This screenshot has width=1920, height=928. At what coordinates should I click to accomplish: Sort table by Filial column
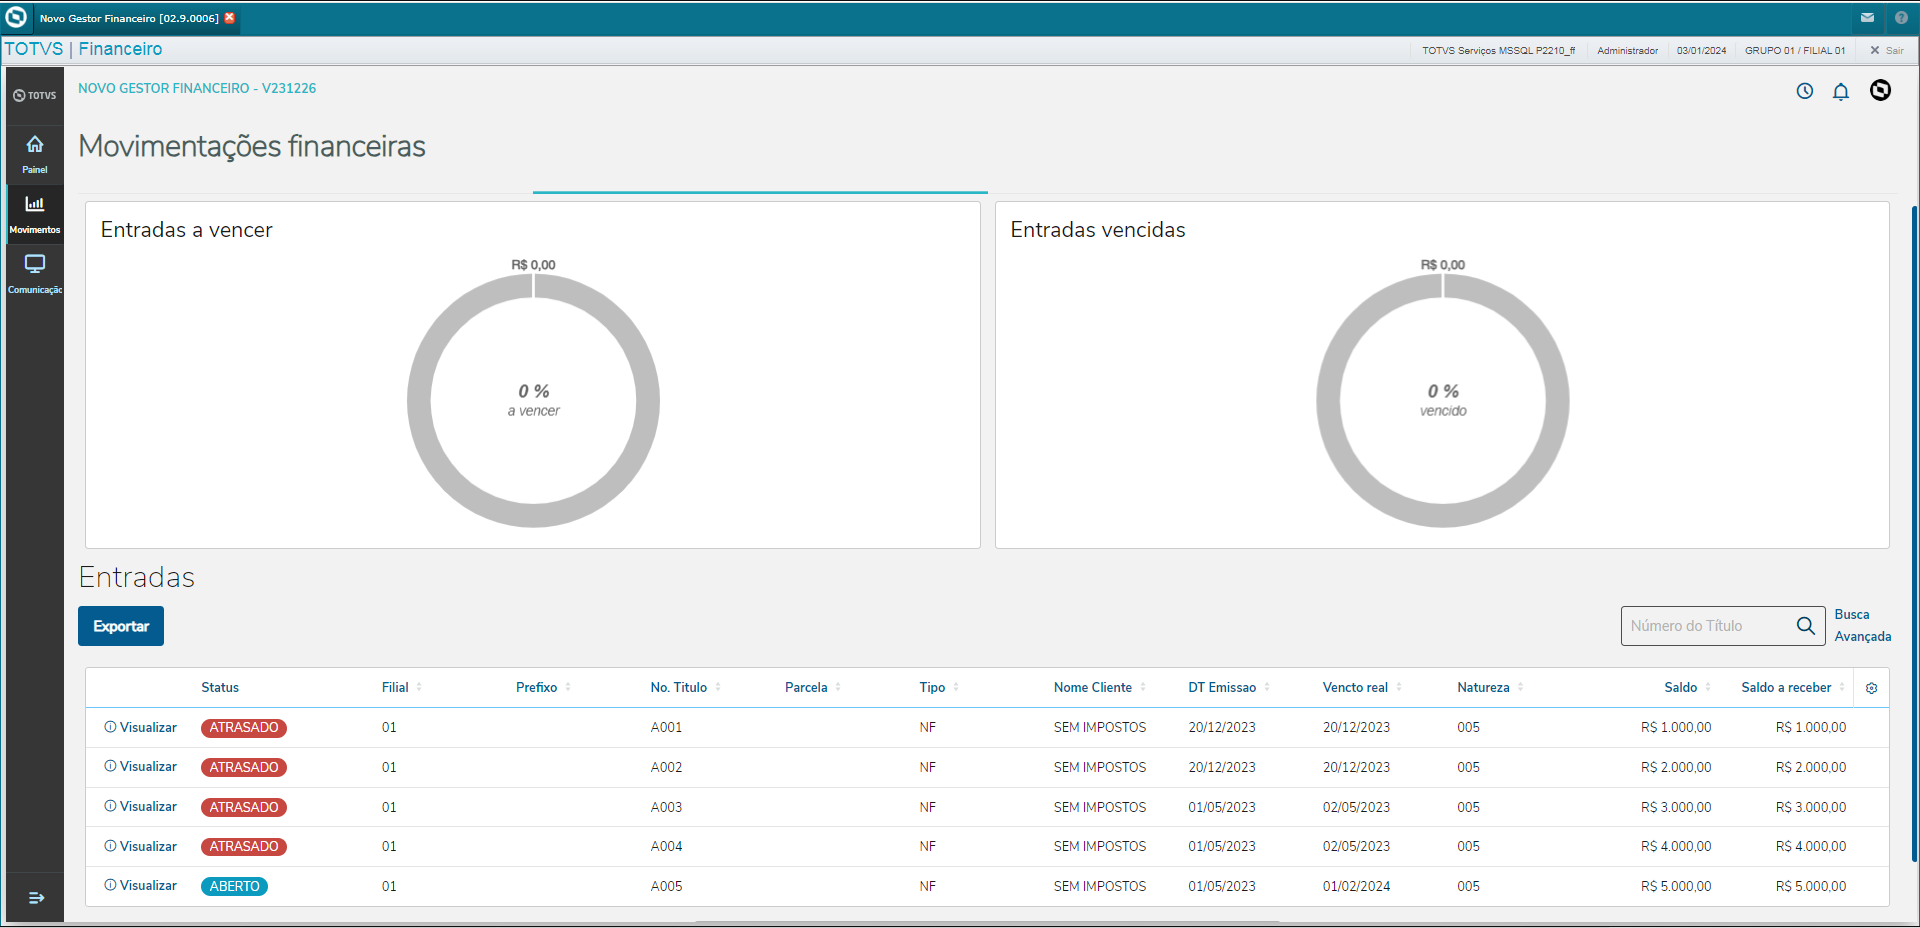[x=402, y=688]
